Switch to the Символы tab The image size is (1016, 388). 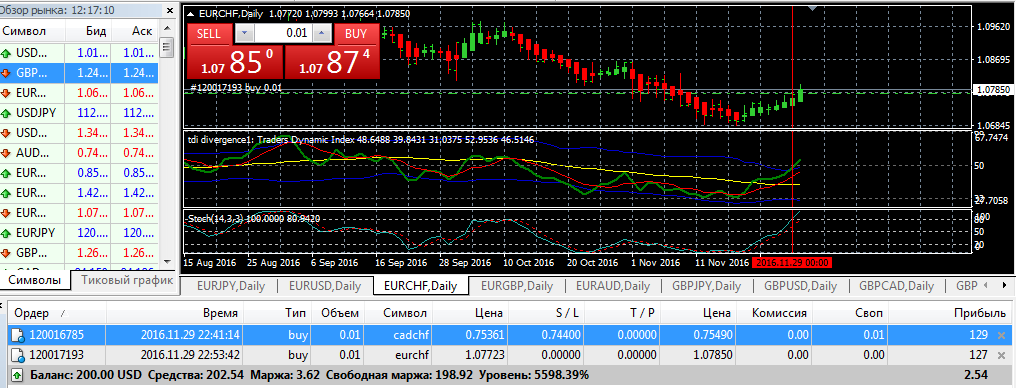(x=35, y=280)
